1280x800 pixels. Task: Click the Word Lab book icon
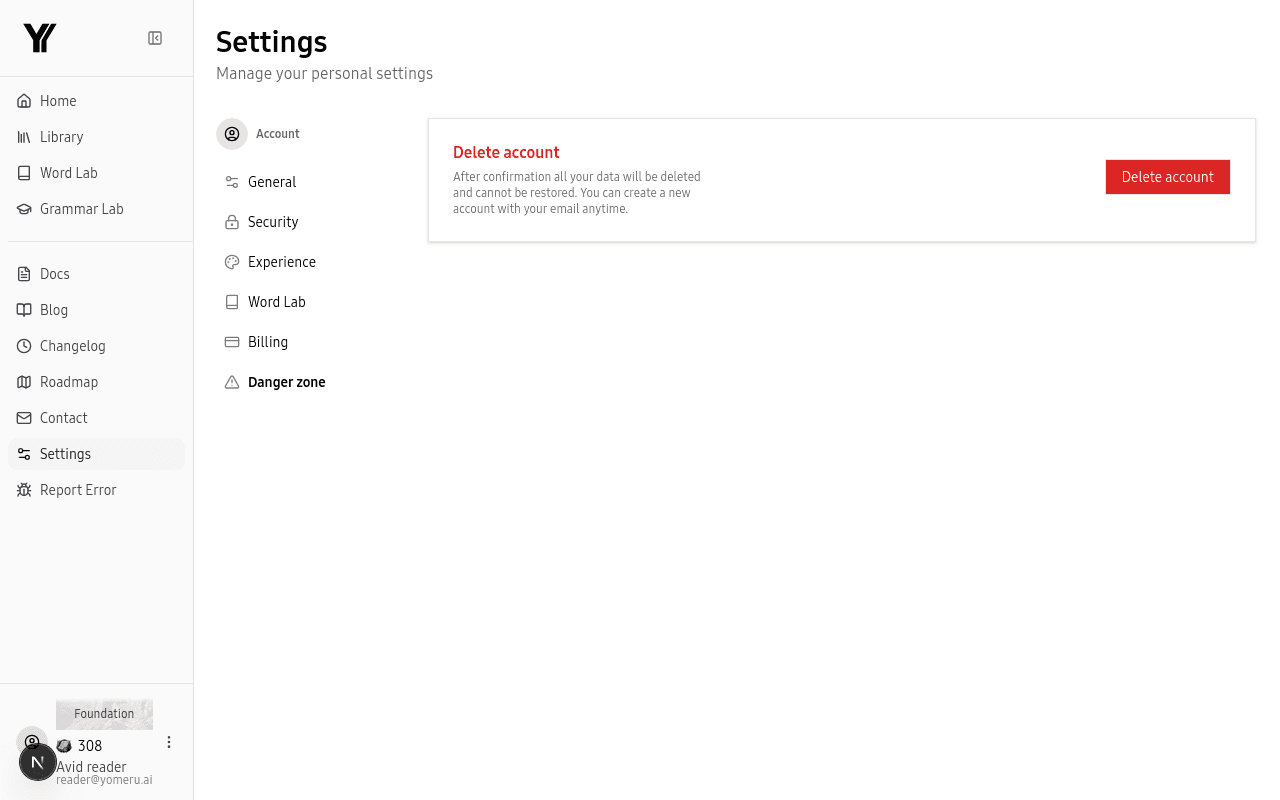tap(24, 172)
